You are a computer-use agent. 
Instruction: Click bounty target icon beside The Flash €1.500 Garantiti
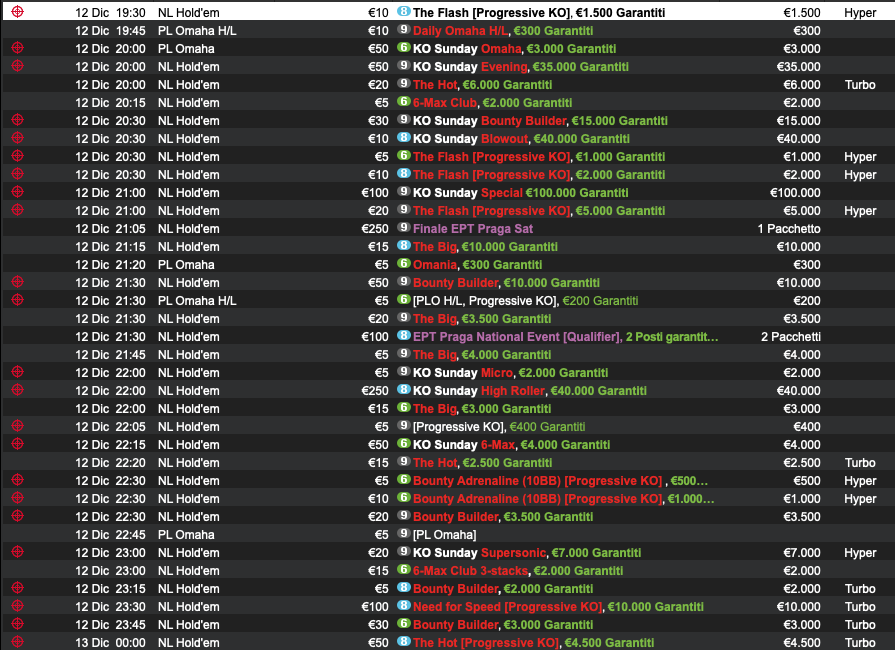(17, 12)
